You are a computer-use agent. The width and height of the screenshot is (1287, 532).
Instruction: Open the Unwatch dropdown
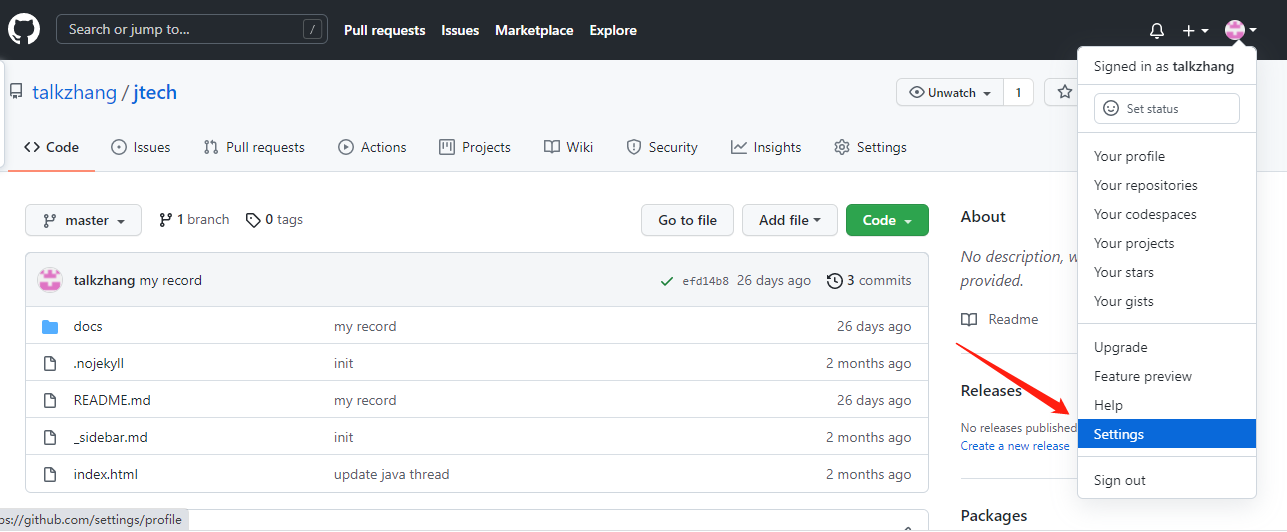pos(950,92)
